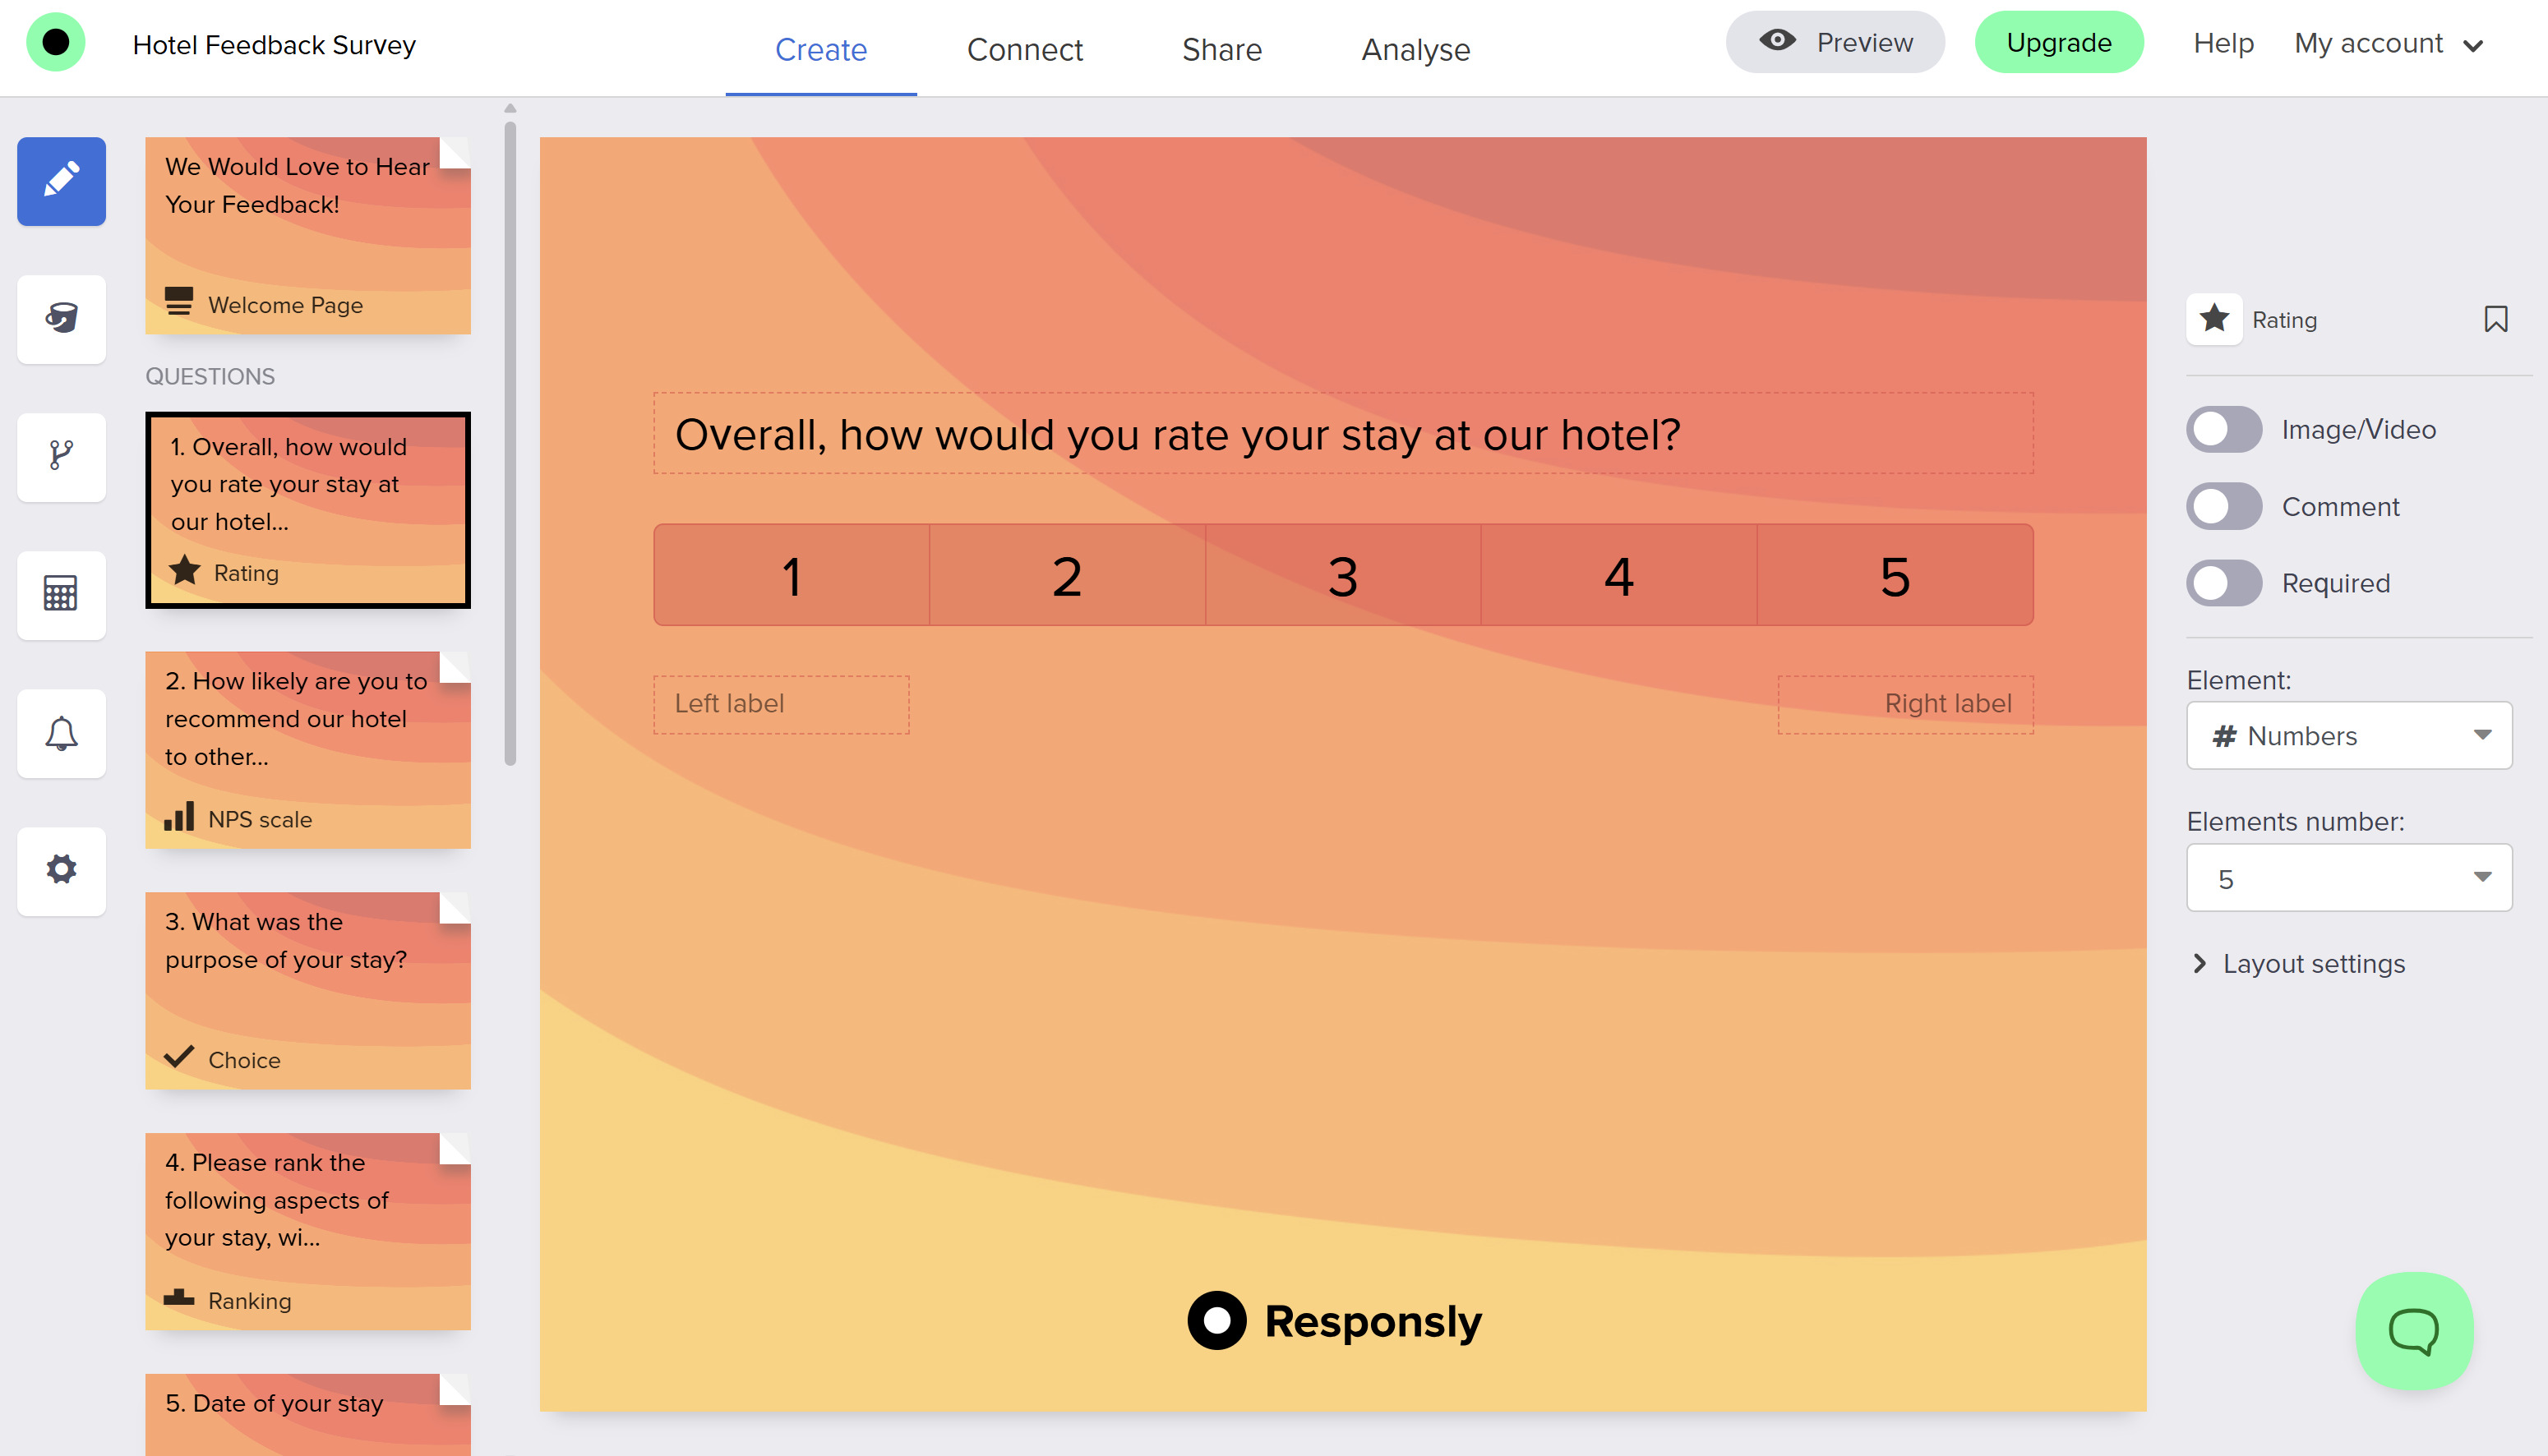Click the bookmark icon next to Rating

pyautogui.click(x=2495, y=319)
